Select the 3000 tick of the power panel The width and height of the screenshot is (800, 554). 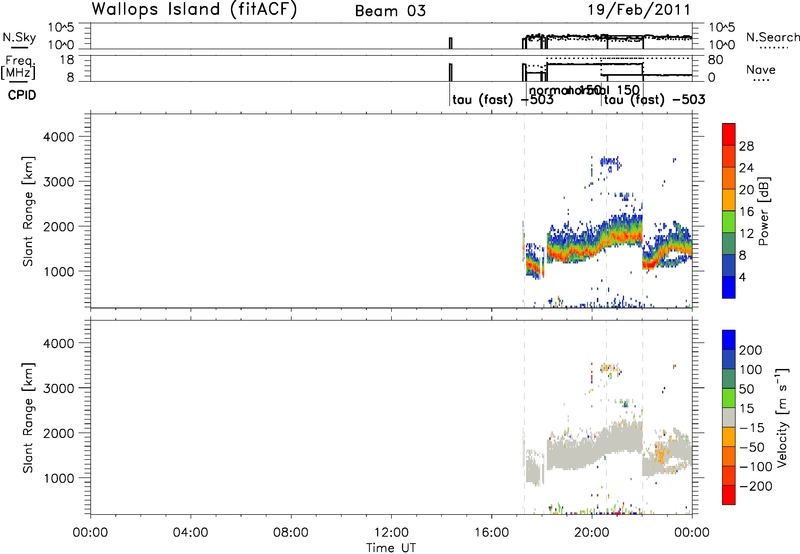[x=58, y=182]
